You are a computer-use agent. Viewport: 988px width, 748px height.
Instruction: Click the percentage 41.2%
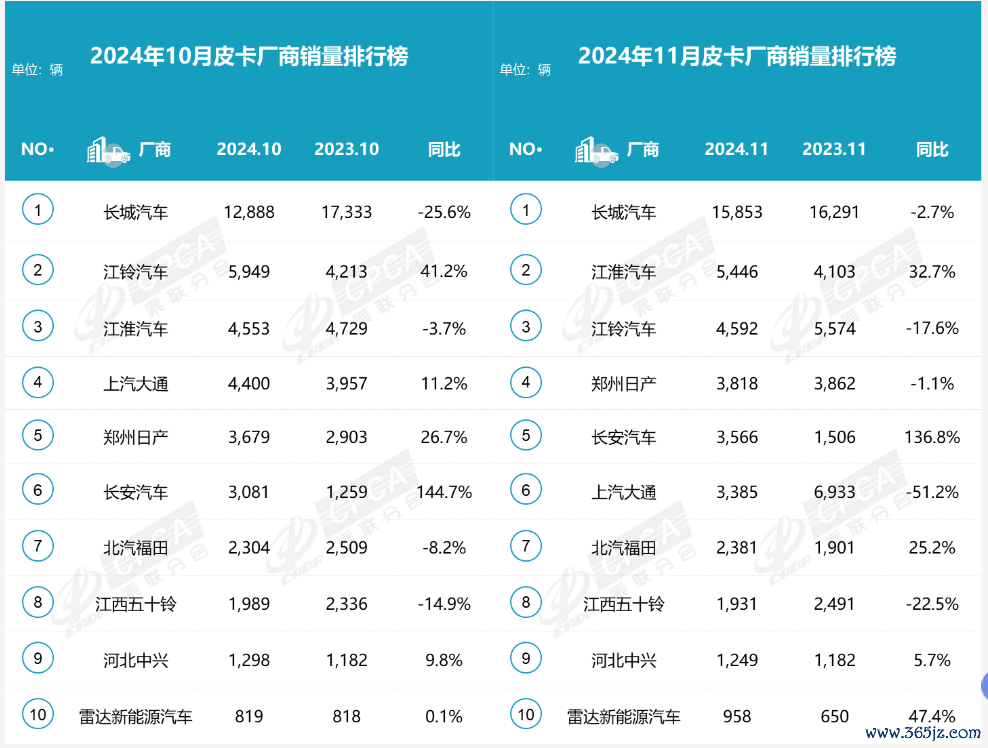click(x=444, y=272)
